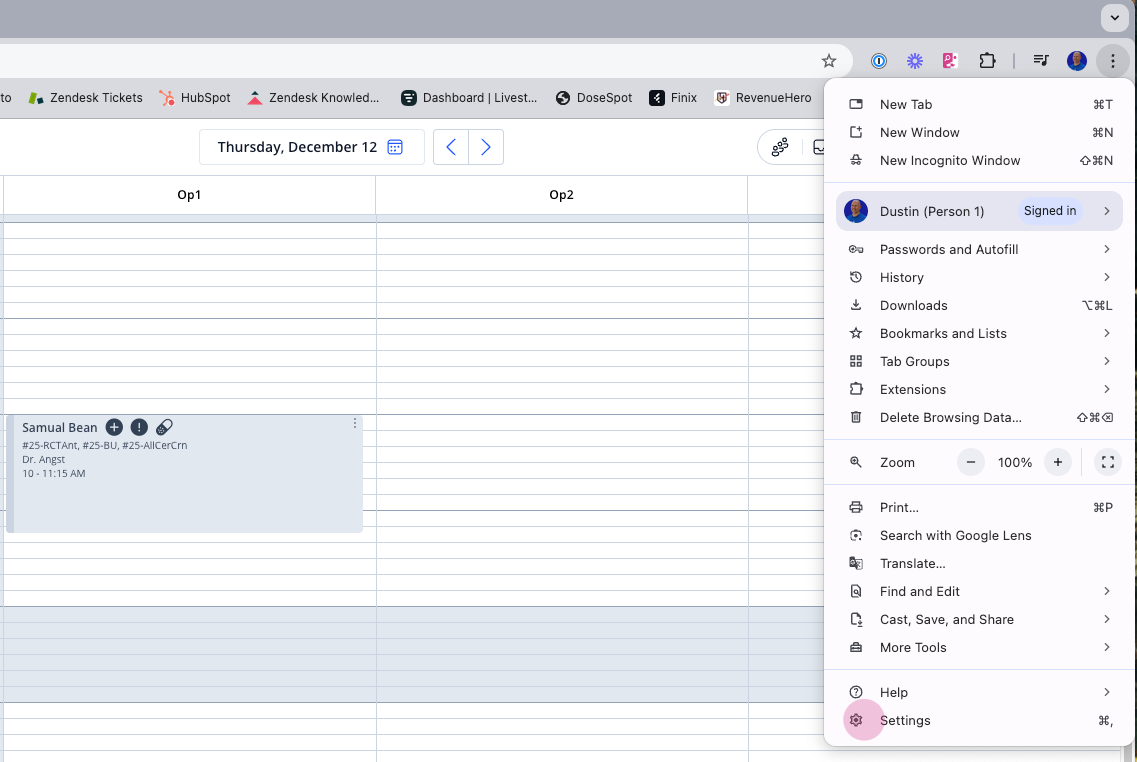1137x762 pixels.
Task: Expand the Tab Groups submenu
Action: click(x=979, y=362)
